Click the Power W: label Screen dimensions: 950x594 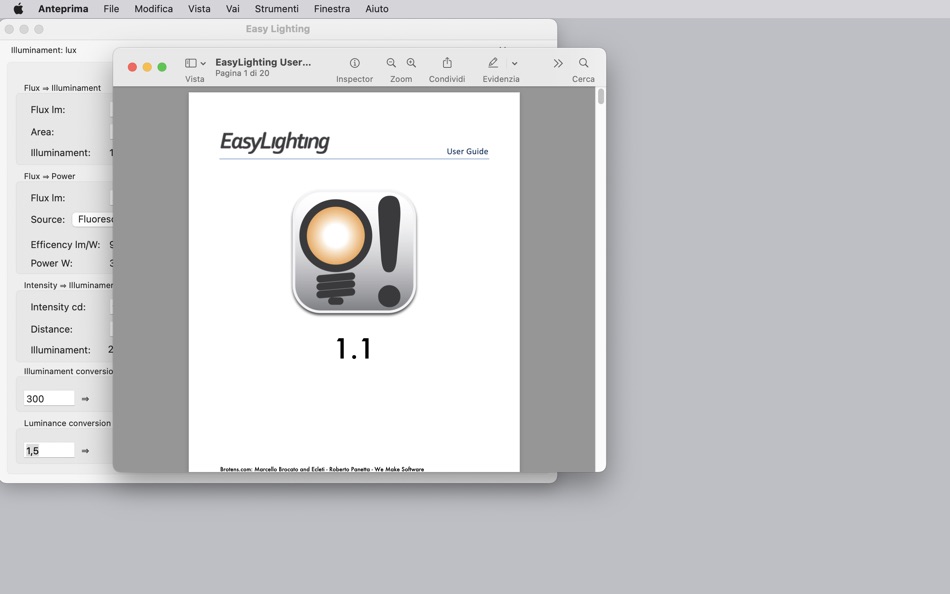(x=51, y=263)
